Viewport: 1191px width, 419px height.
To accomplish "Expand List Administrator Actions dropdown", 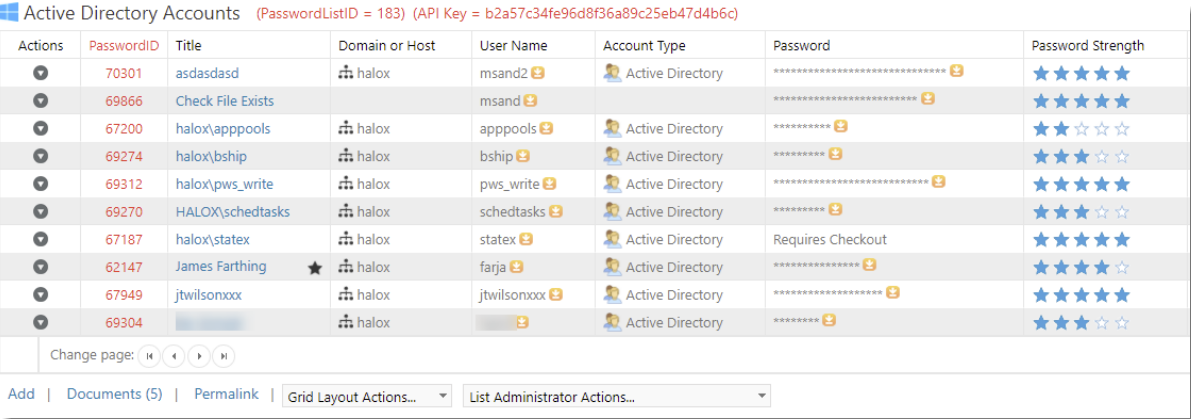I will pyautogui.click(x=617, y=396).
